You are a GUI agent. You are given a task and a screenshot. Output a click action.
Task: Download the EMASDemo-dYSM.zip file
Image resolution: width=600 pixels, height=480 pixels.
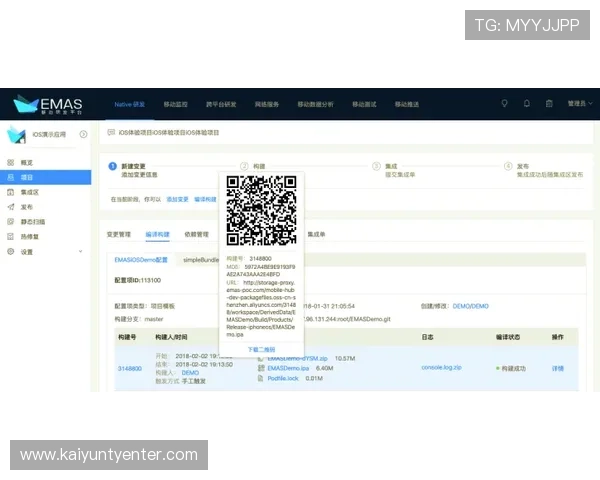click(297, 359)
